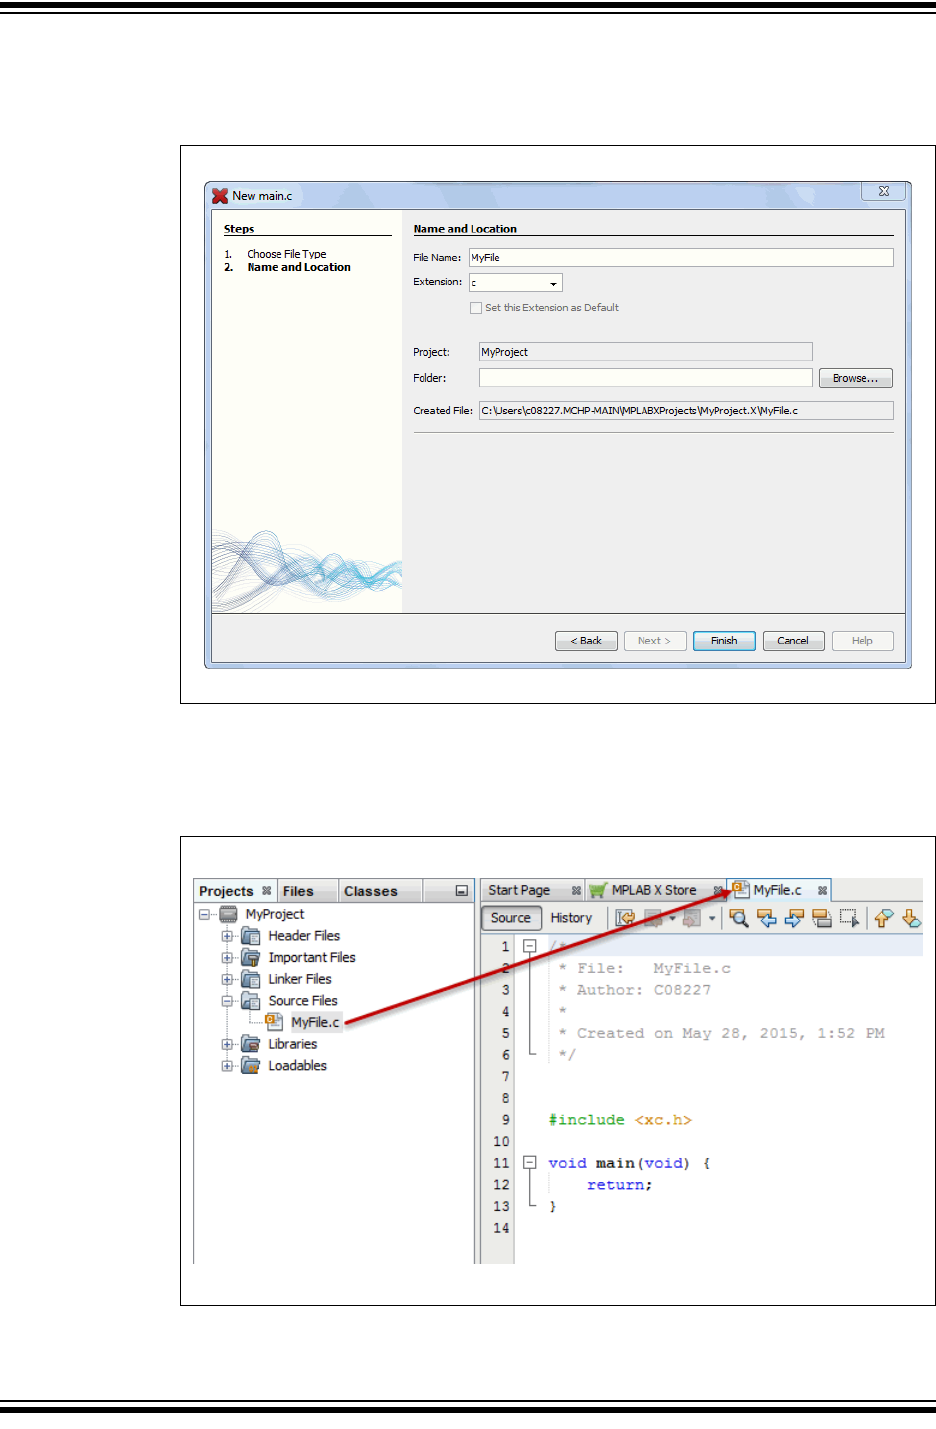Click the editor Forward navigation icon
Image resolution: width=936 pixels, height=1429 pixels.
pyautogui.click(x=691, y=918)
